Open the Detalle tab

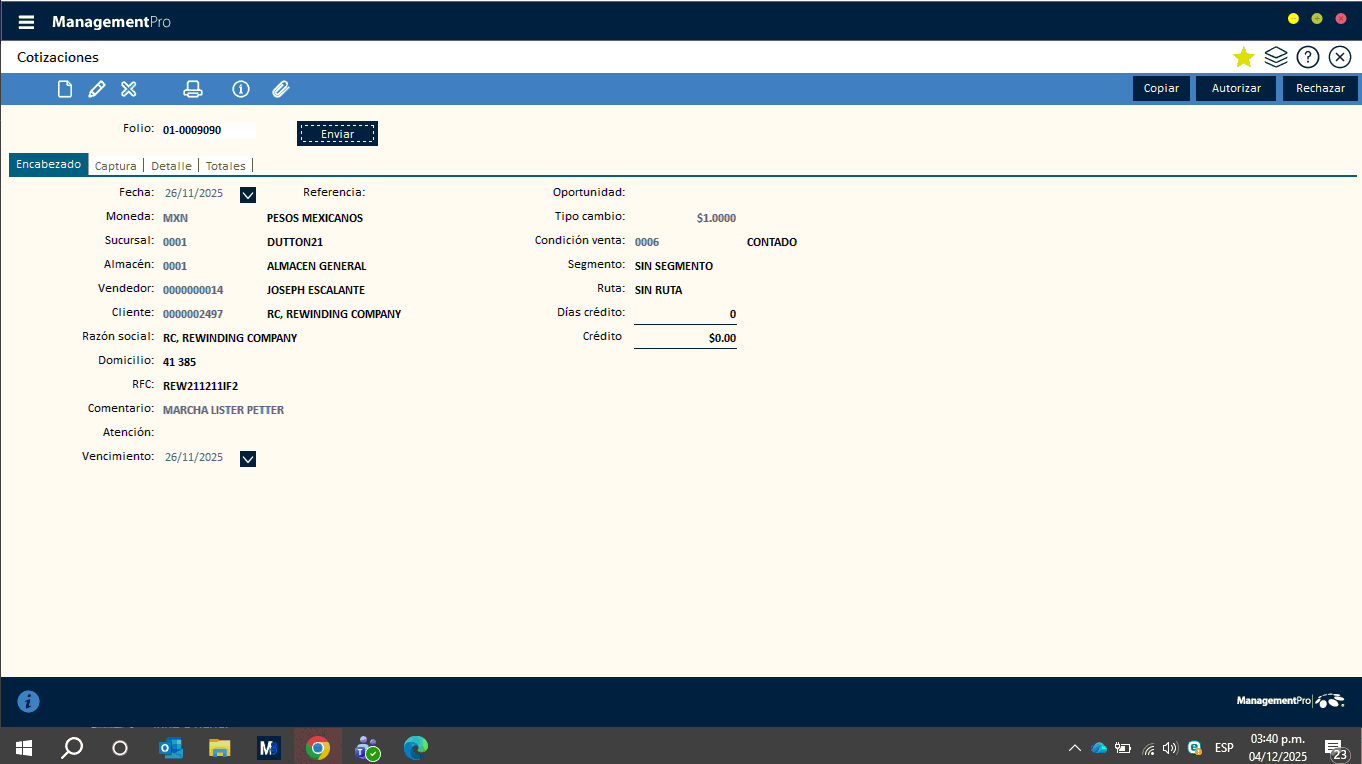pyautogui.click(x=171, y=166)
